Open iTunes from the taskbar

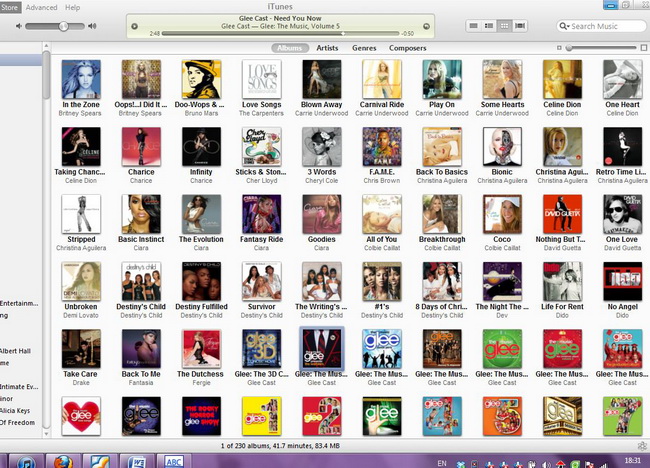click(x=26, y=461)
